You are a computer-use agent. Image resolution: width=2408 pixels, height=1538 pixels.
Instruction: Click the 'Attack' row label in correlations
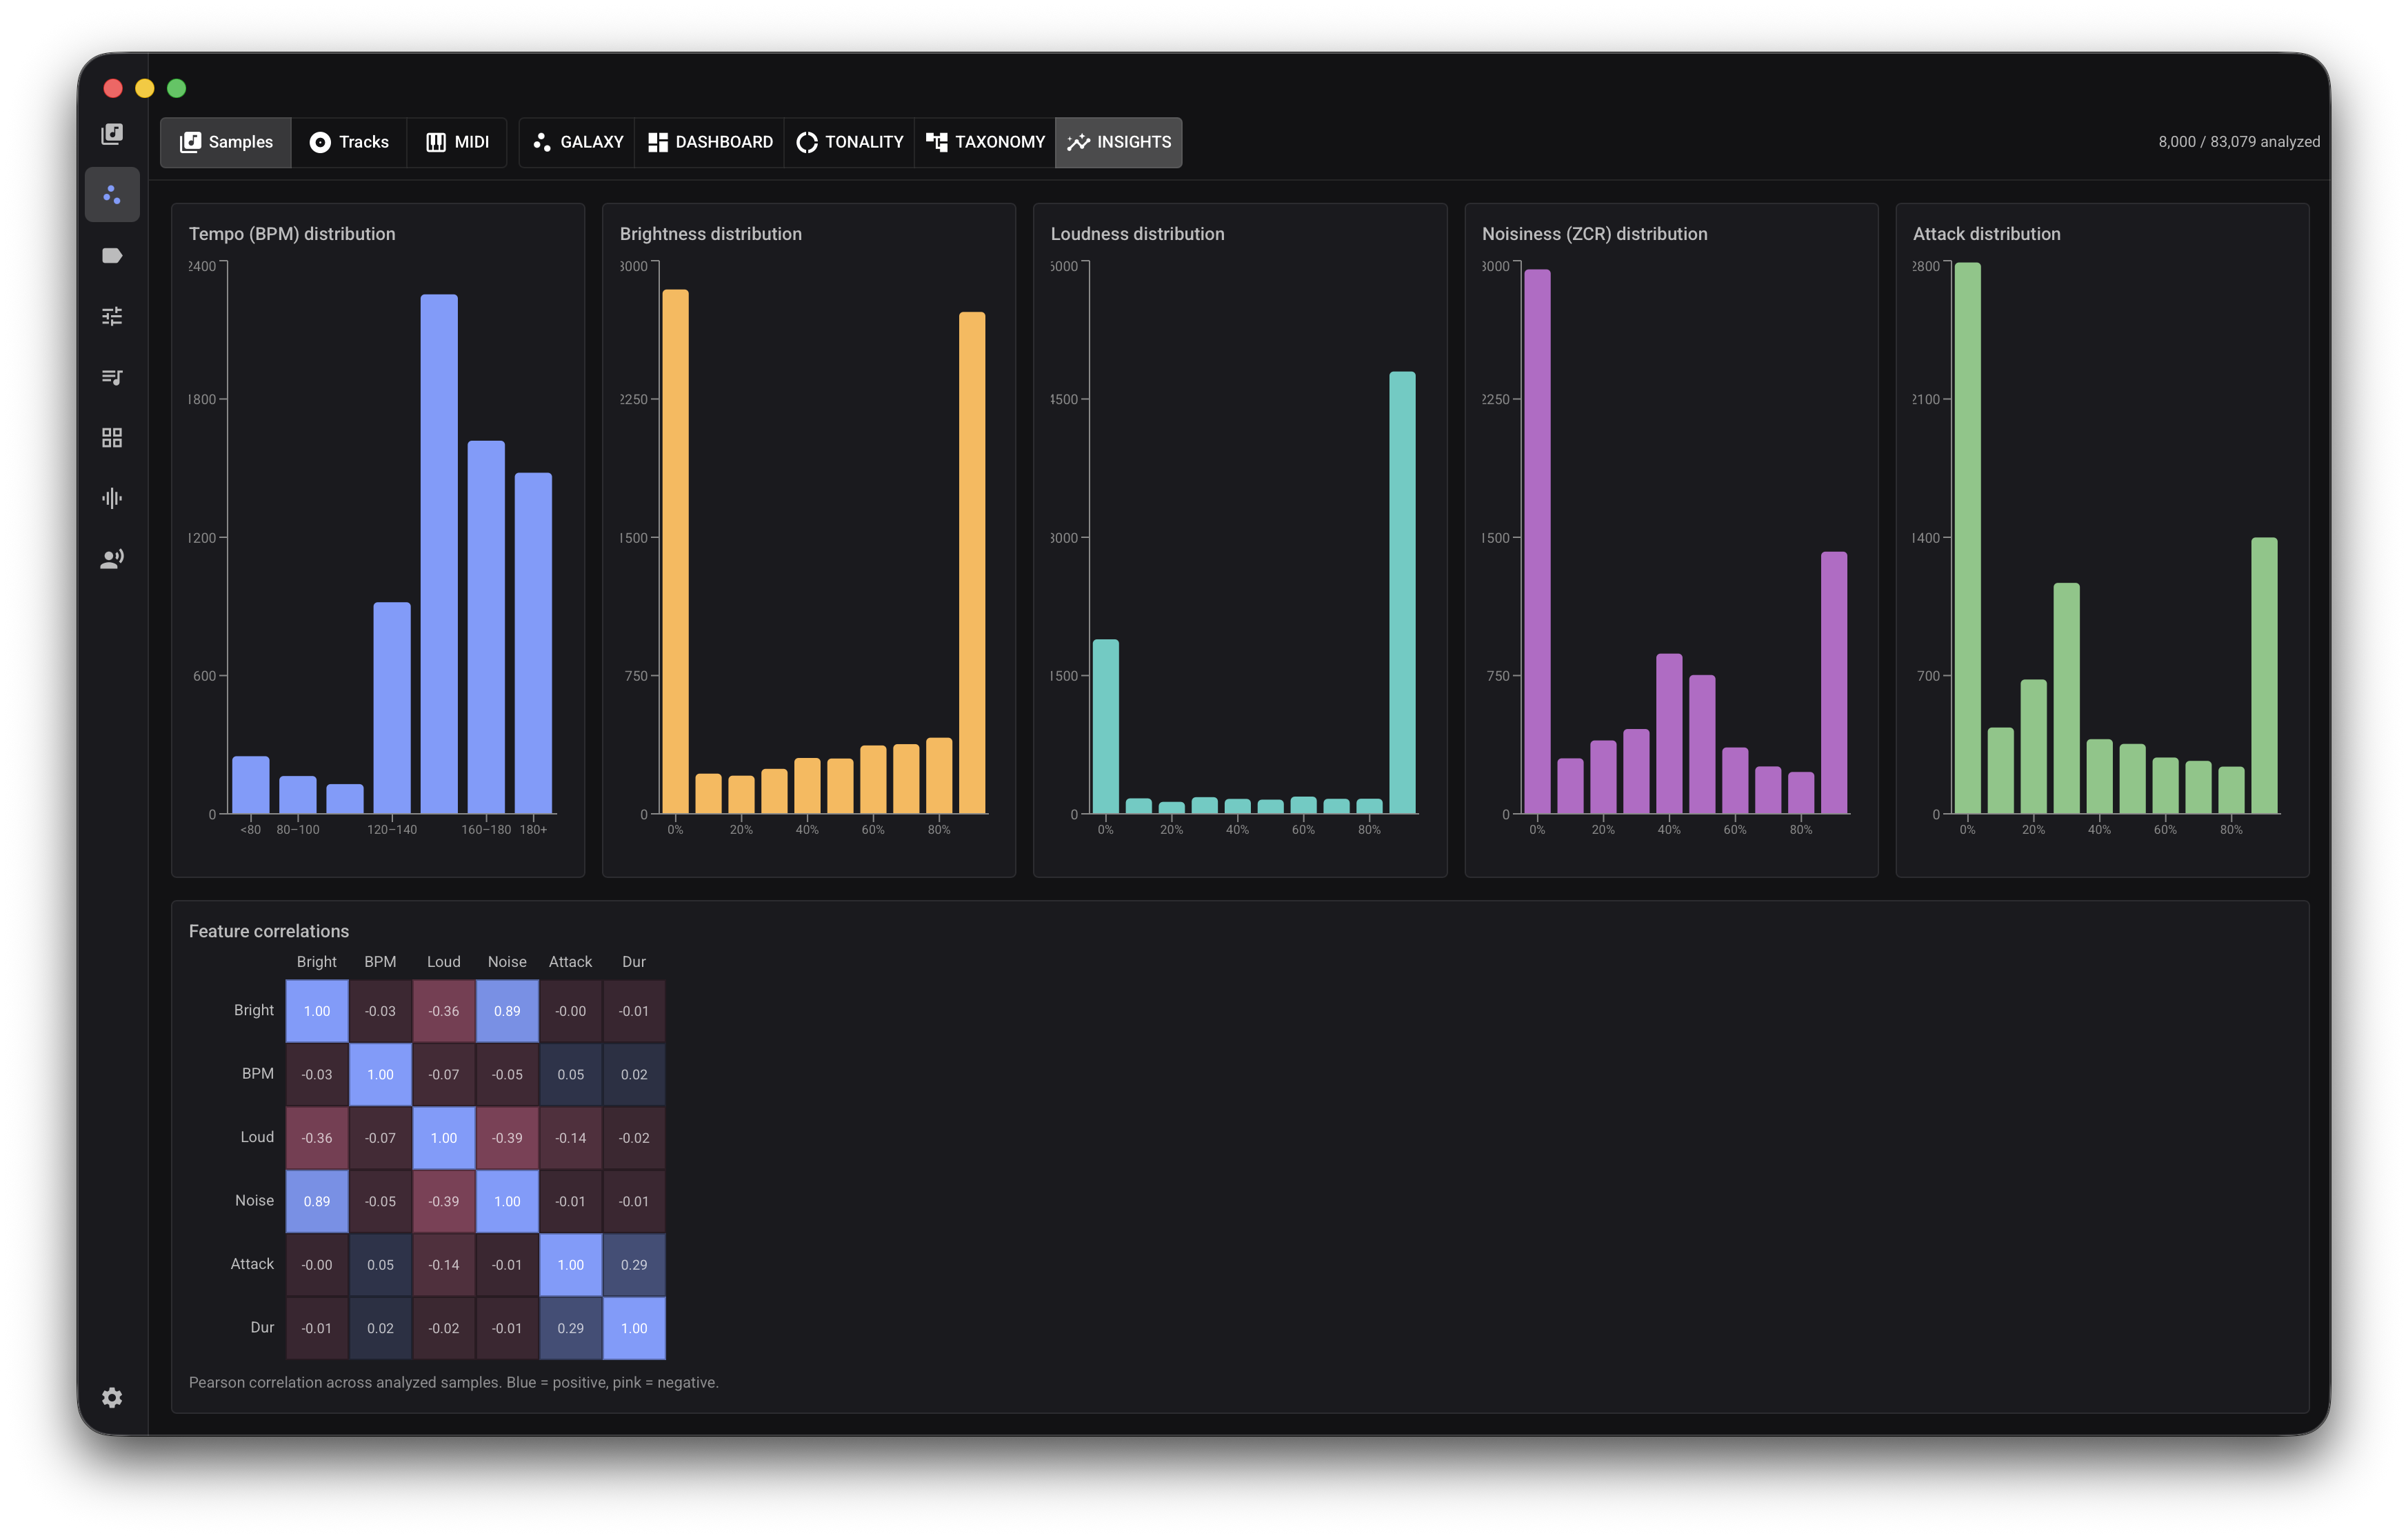252,1264
